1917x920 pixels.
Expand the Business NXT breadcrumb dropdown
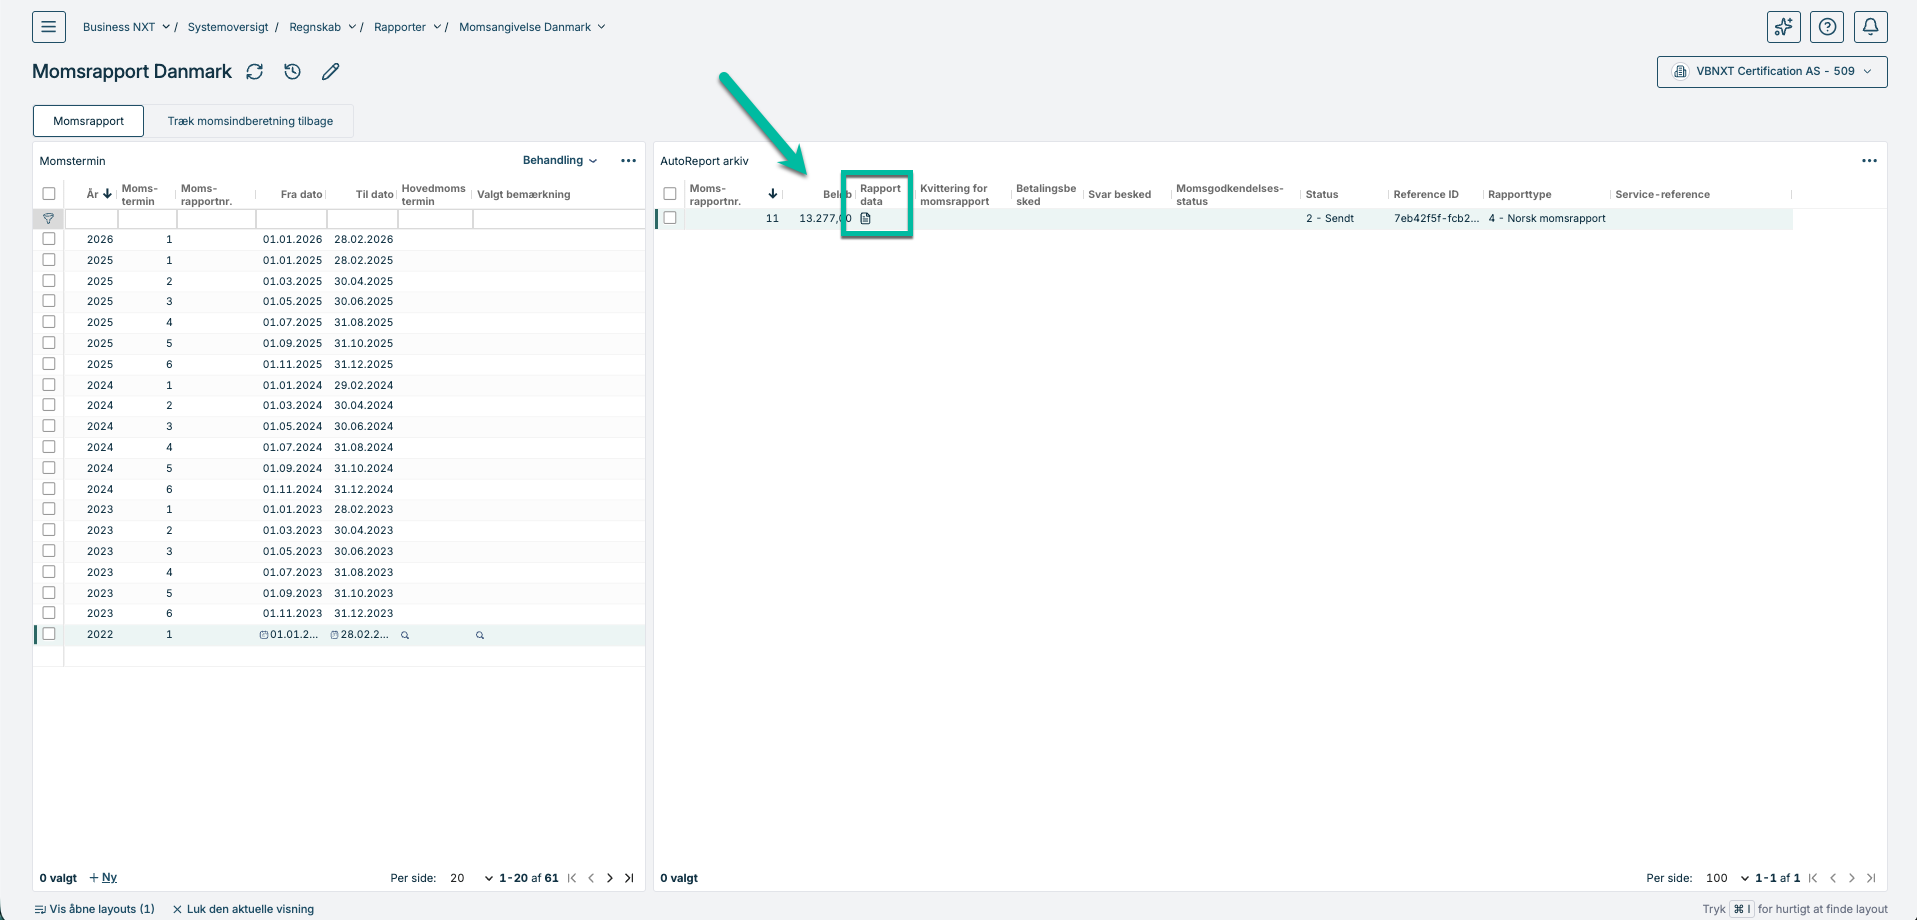tap(166, 27)
